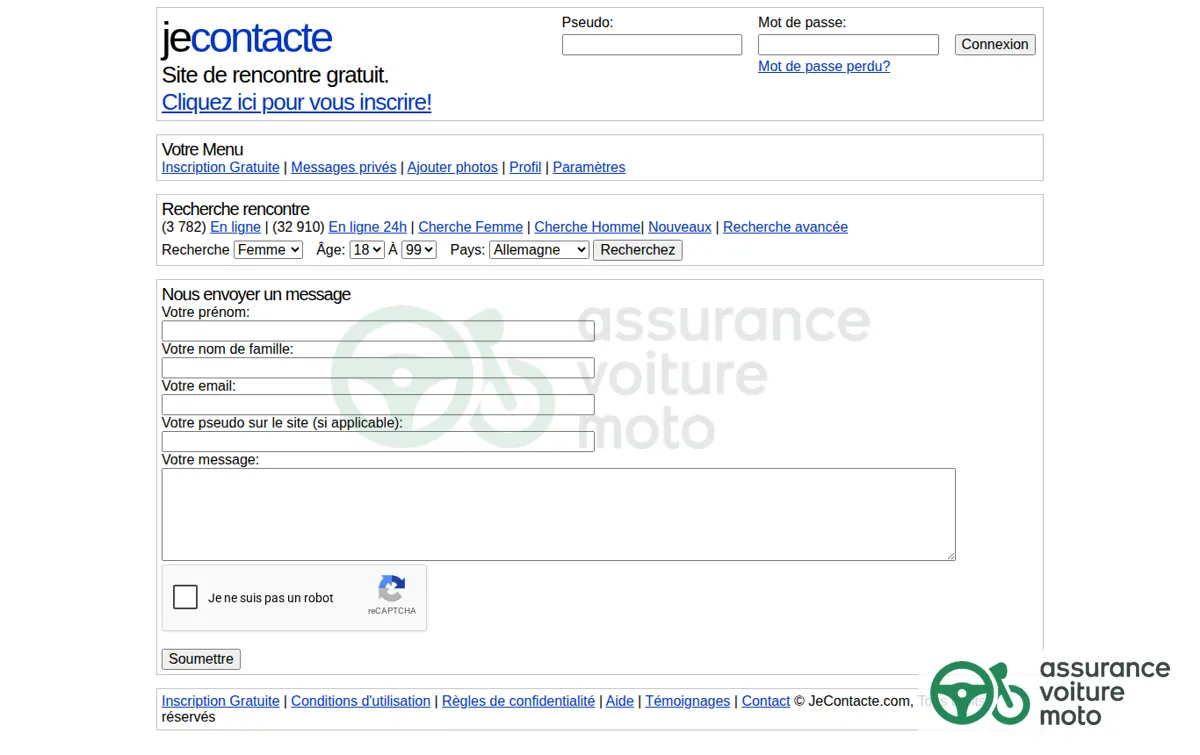The width and height of the screenshot is (1200, 755).
Task: Focus the Pseudo input field
Action: click(652, 45)
